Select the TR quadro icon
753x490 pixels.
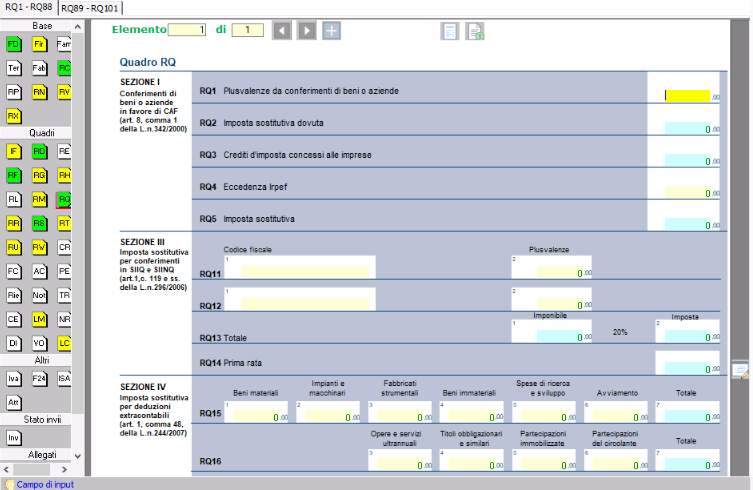(64, 295)
